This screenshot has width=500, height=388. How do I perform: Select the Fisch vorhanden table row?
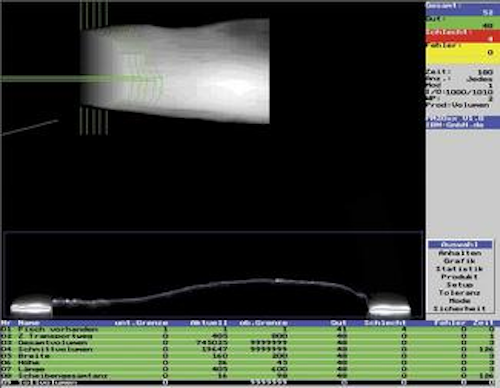pyautogui.click(x=250, y=329)
